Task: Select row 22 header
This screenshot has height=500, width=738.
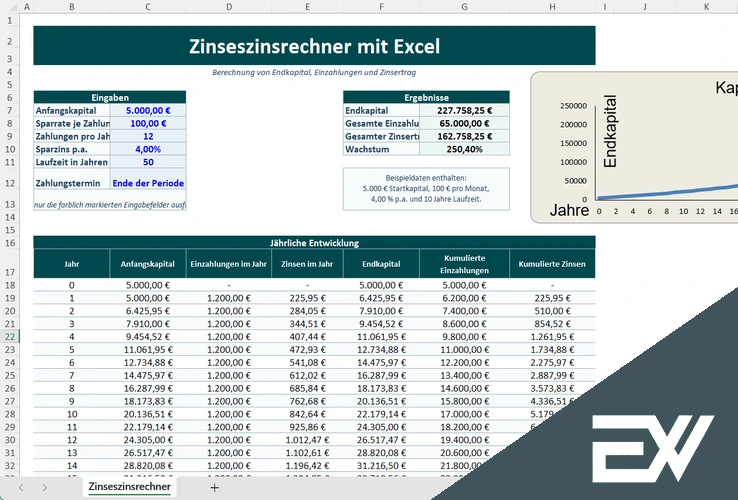Action: click(11, 337)
